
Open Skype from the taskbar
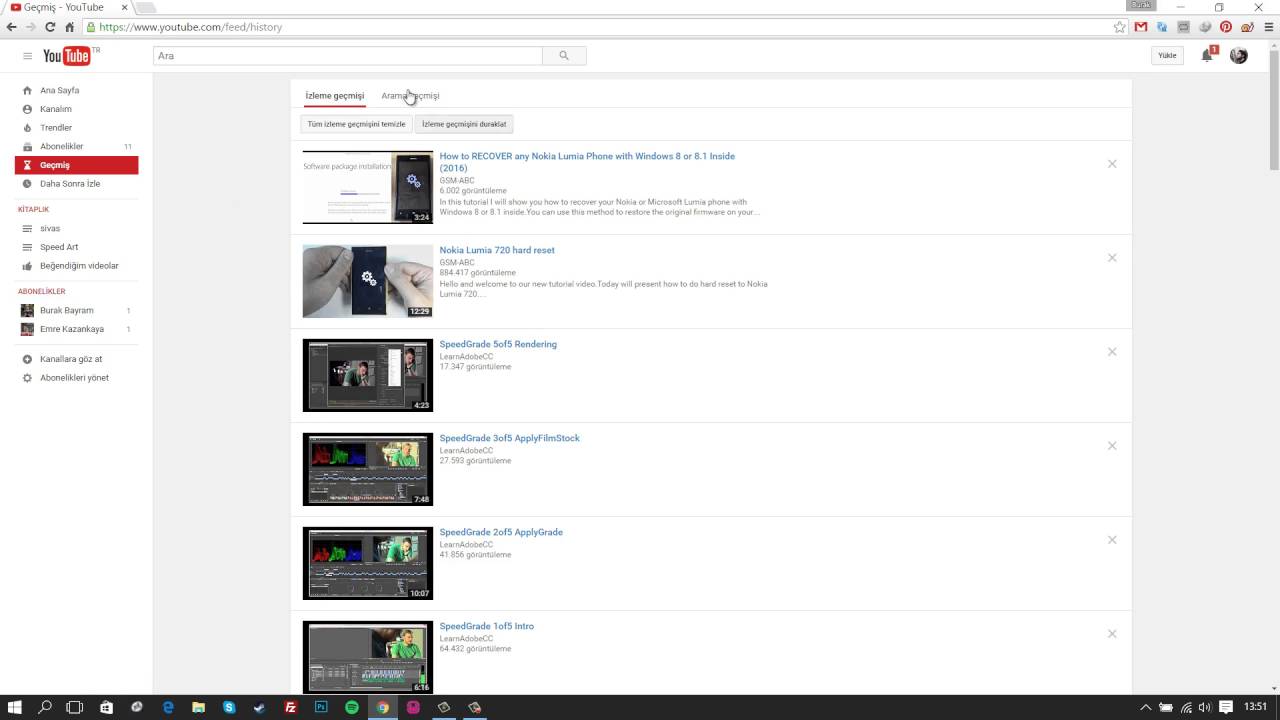point(229,707)
